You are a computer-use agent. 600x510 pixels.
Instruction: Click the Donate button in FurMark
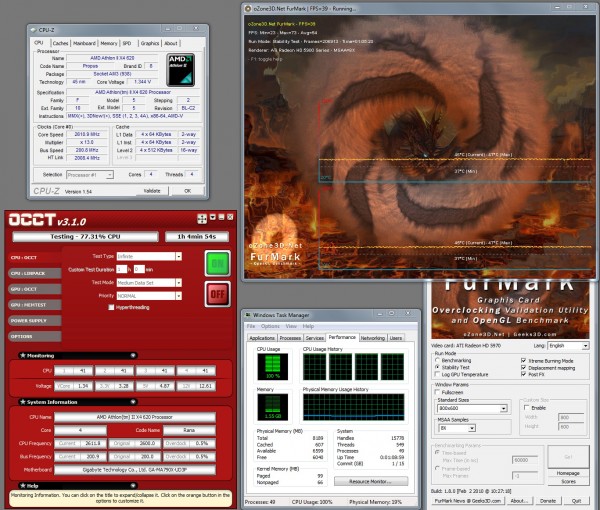point(548,500)
